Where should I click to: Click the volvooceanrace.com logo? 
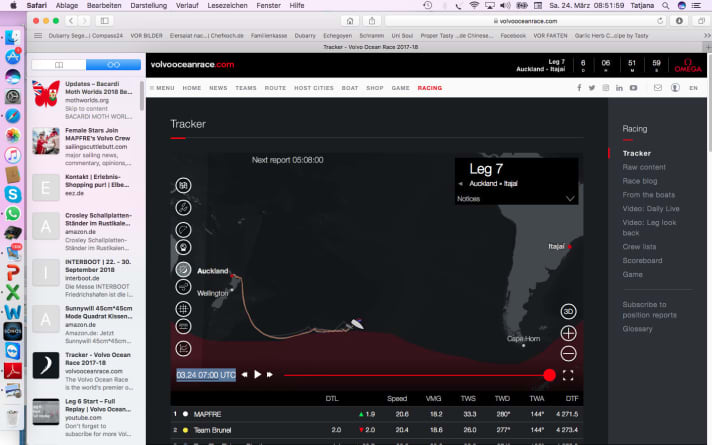tap(193, 64)
